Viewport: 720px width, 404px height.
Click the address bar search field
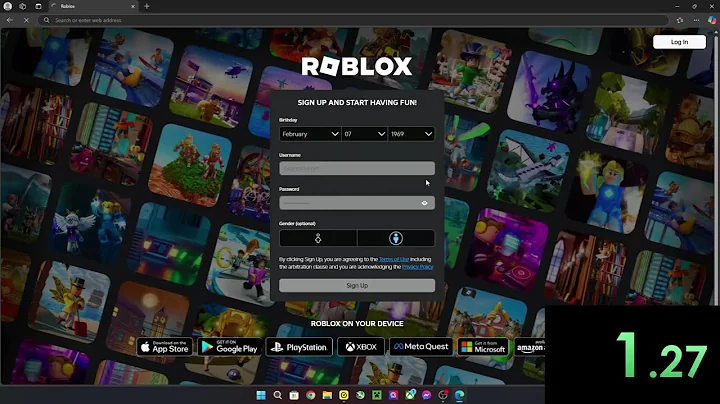tap(354, 20)
